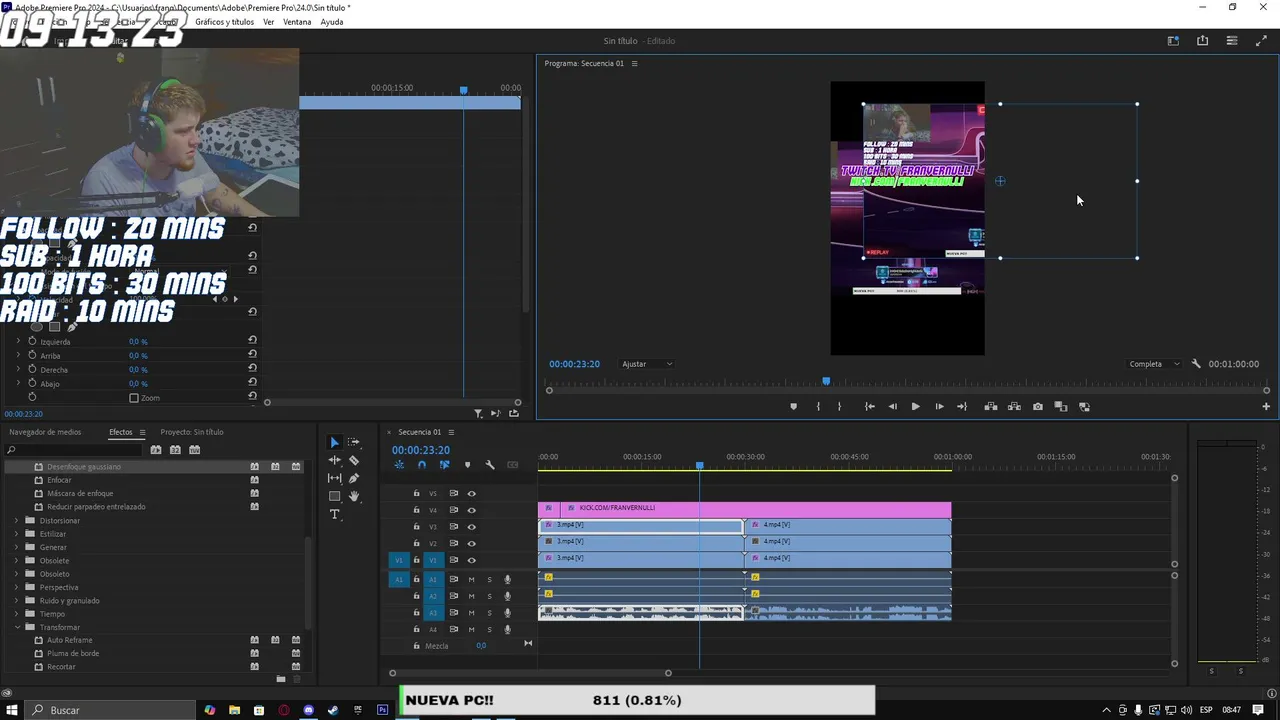
Task: Step back one frame
Action: point(893,407)
